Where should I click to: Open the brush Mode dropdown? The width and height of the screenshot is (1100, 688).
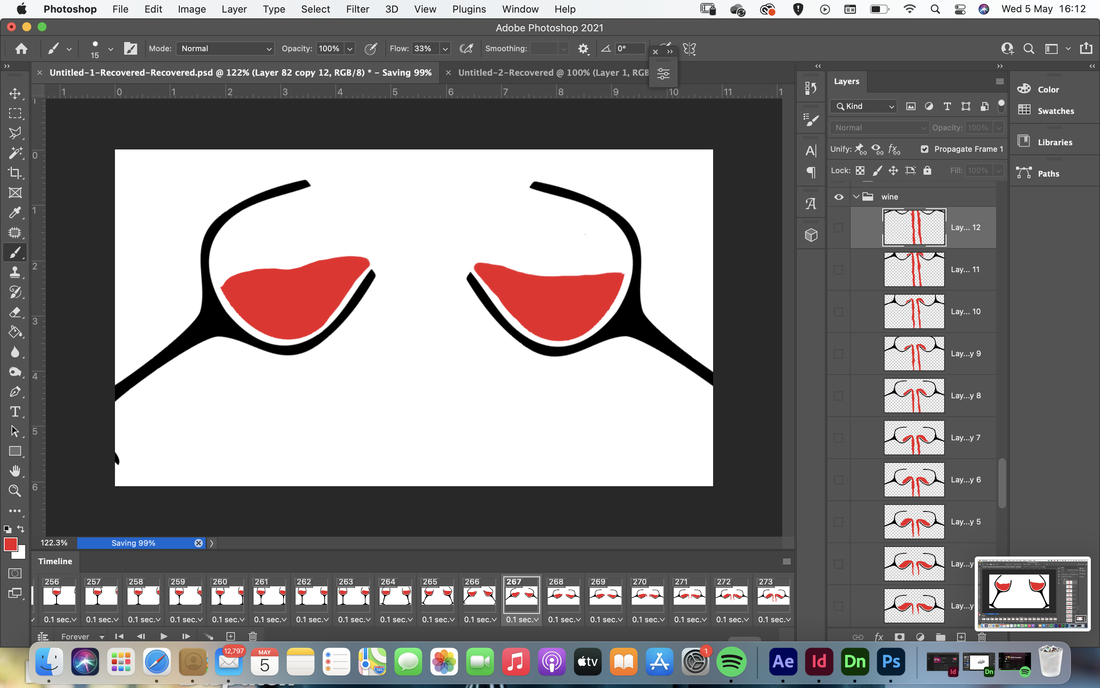point(225,48)
